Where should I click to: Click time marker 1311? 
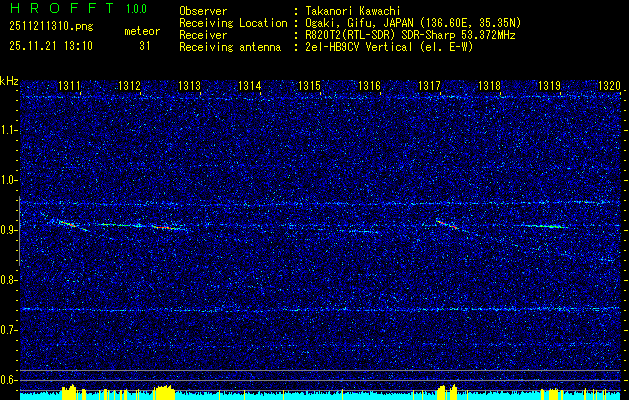pyautogui.click(x=69, y=85)
